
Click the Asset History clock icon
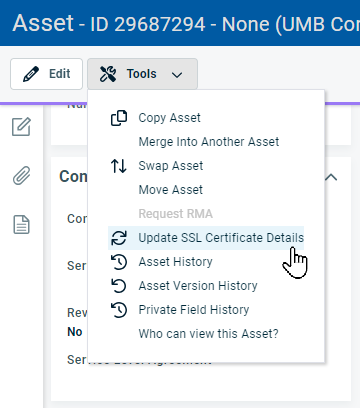pos(119,262)
